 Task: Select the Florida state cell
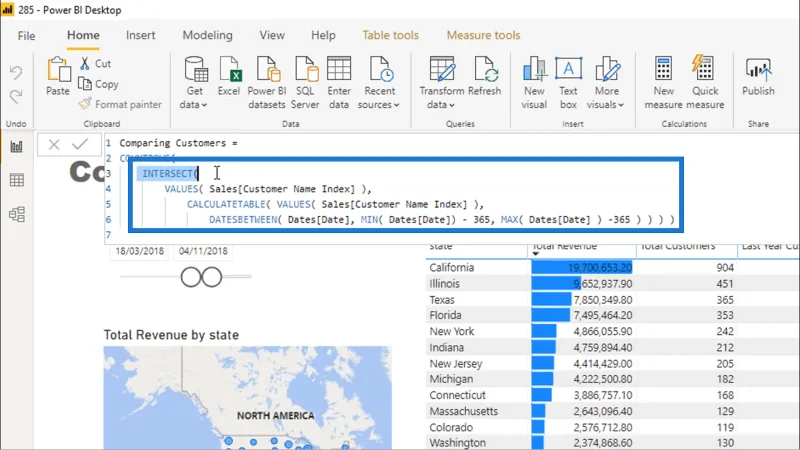445,315
